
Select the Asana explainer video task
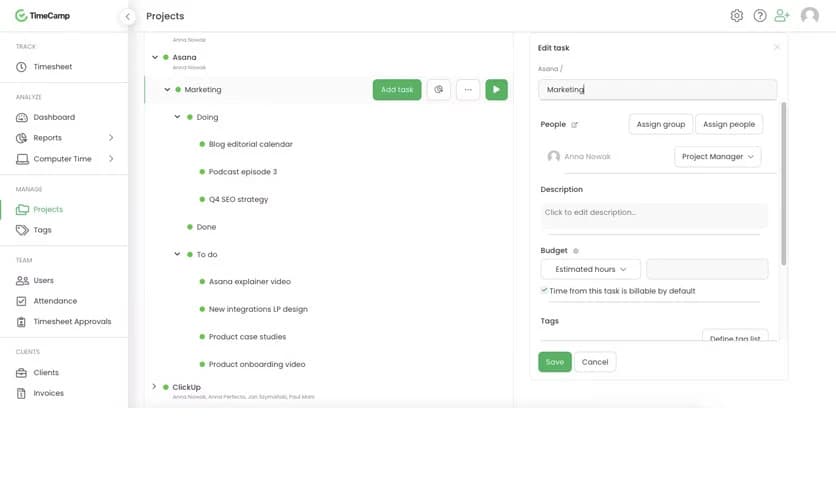[250, 281]
